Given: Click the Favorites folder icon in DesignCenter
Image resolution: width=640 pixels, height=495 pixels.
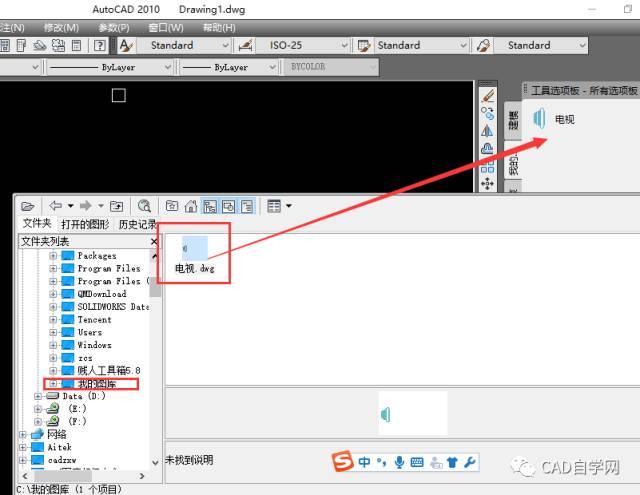Looking at the screenshot, I should (172, 206).
